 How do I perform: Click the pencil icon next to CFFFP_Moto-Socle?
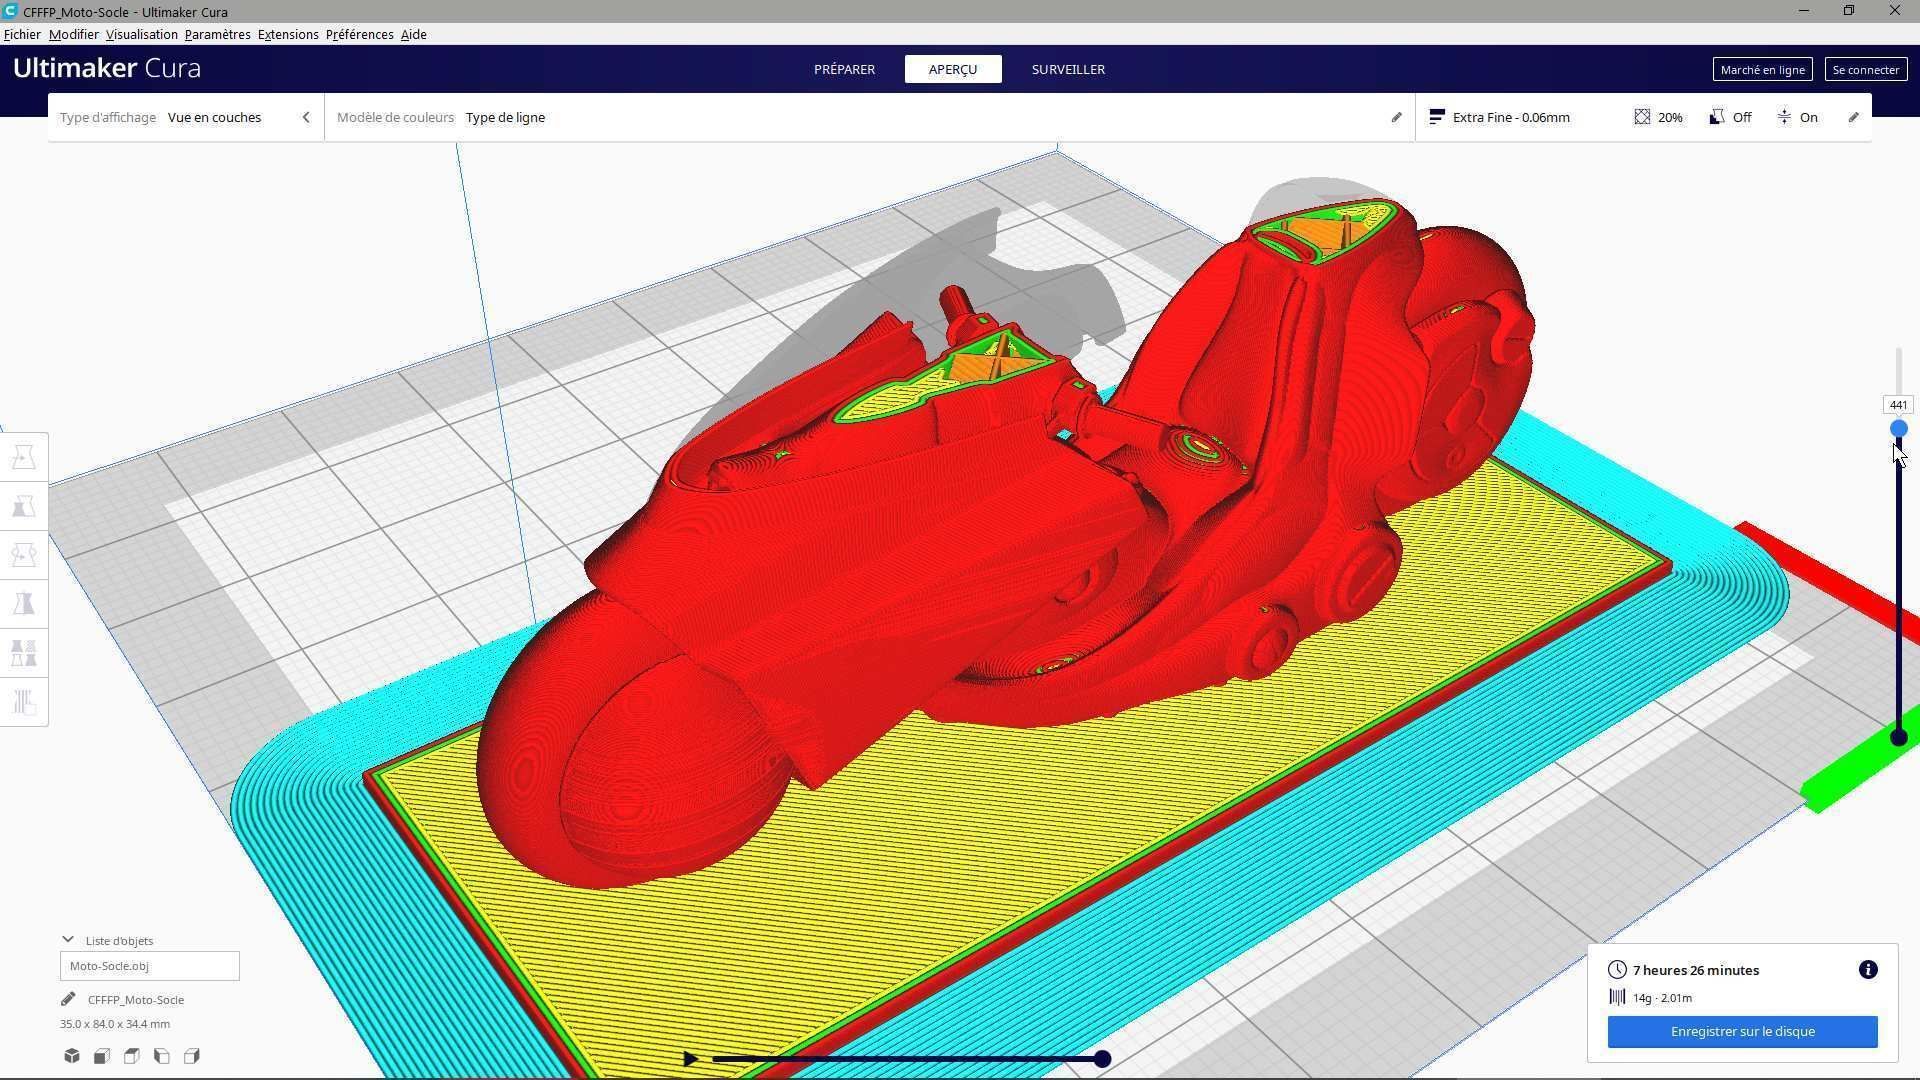click(68, 999)
